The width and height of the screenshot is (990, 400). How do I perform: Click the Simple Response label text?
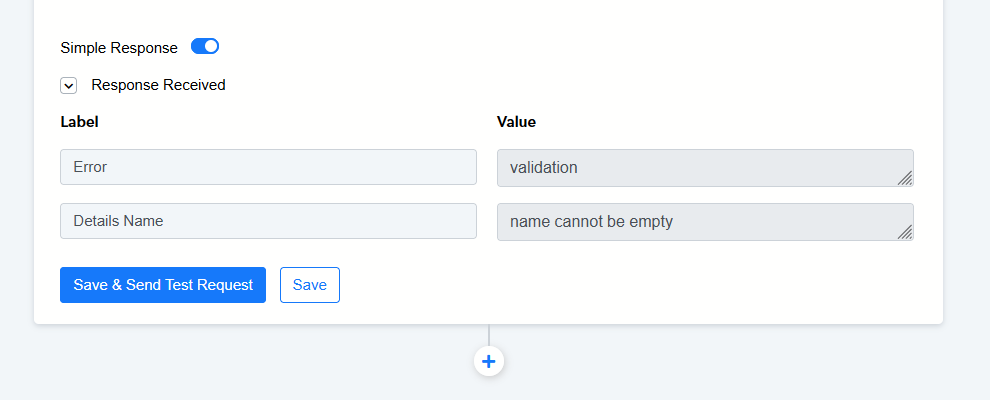pyautogui.click(x=119, y=47)
